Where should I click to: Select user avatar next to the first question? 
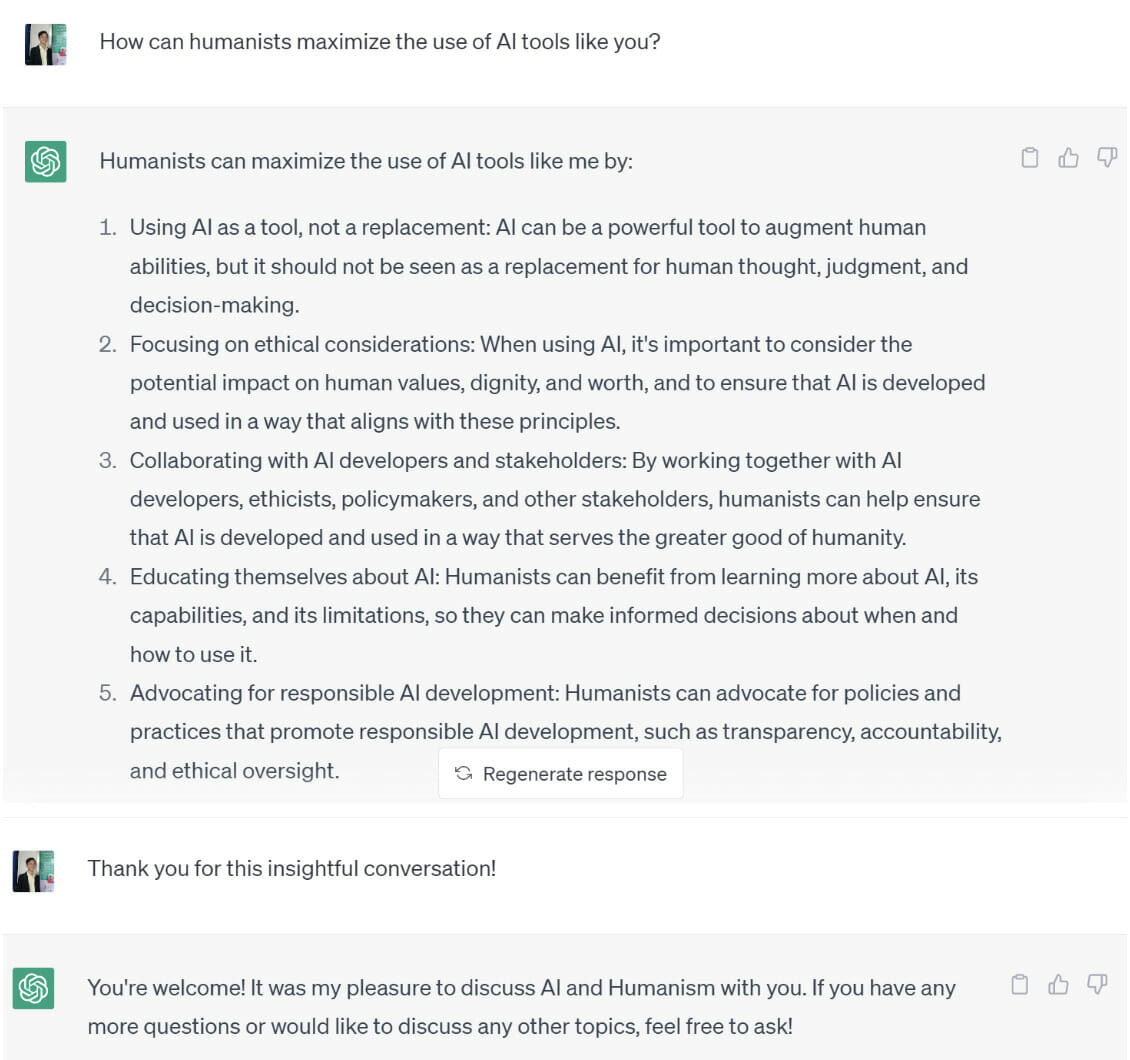(45, 44)
